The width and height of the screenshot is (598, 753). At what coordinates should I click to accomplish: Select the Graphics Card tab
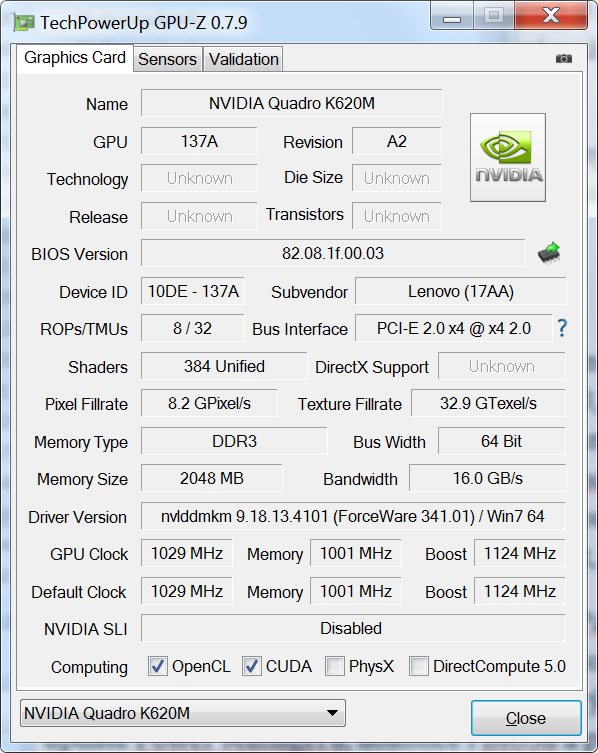75,58
